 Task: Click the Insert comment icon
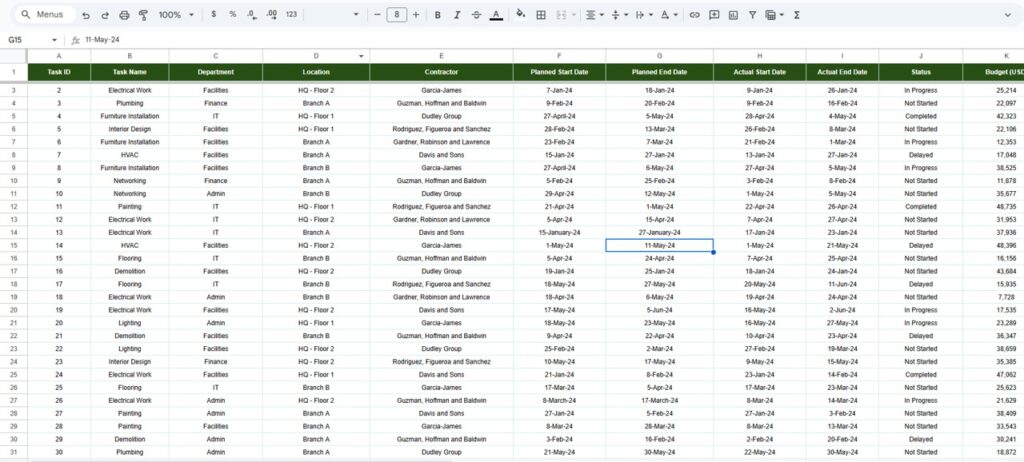pos(714,14)
